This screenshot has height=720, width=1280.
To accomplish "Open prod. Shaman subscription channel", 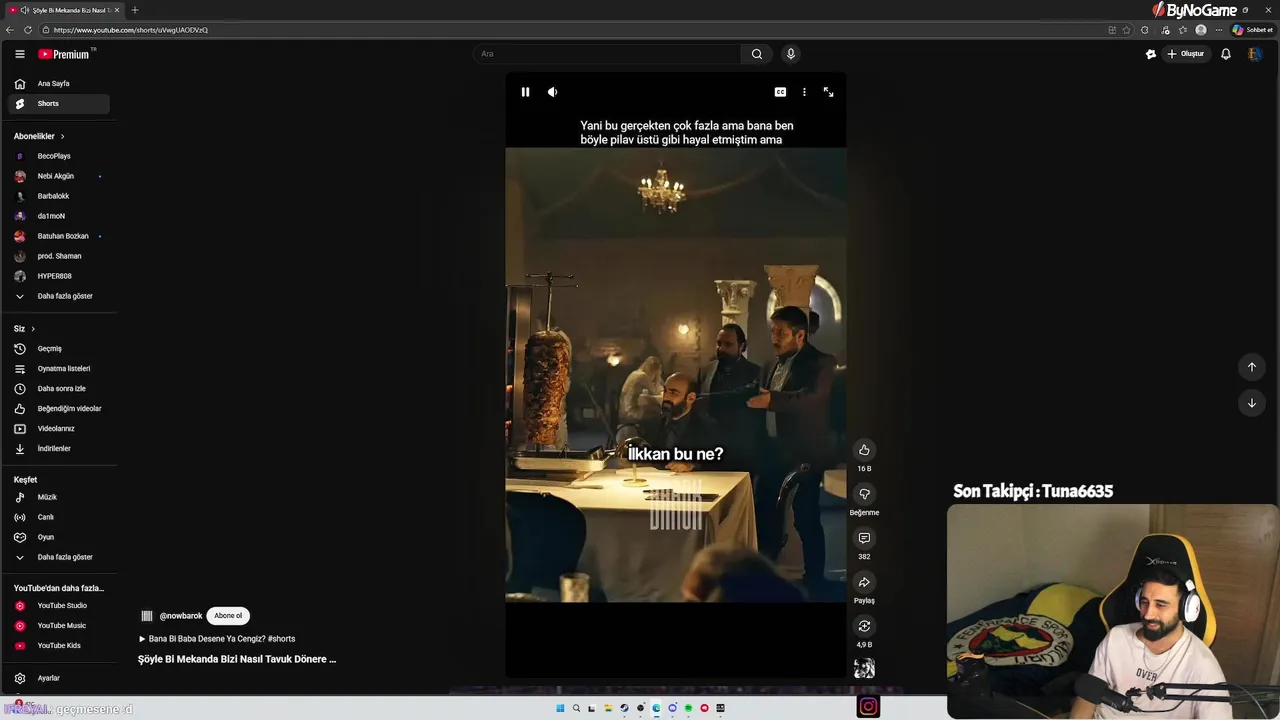I will coord(59,256).
